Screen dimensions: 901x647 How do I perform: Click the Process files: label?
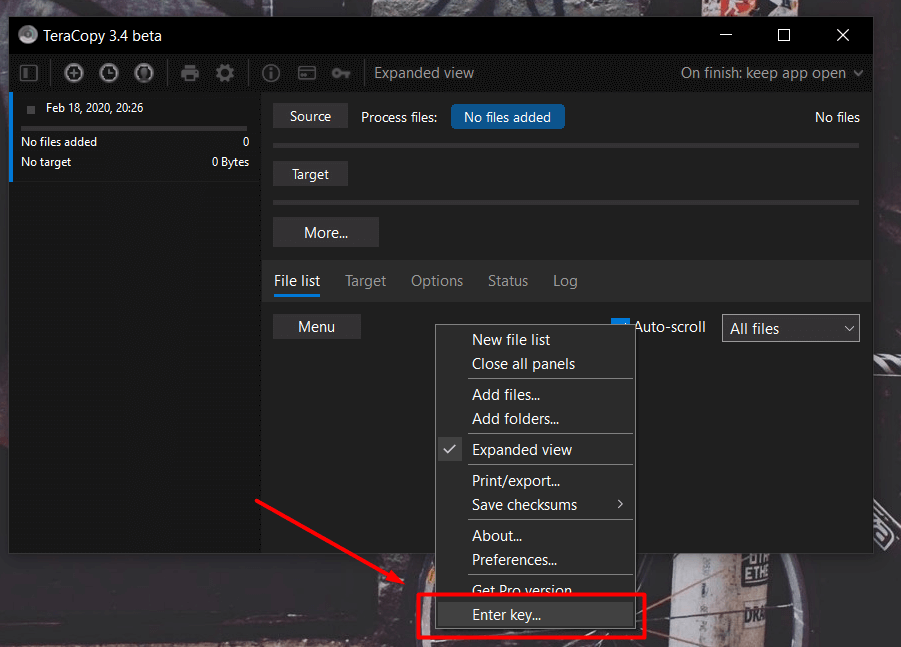pyautogui.click(x=399, y=117)
